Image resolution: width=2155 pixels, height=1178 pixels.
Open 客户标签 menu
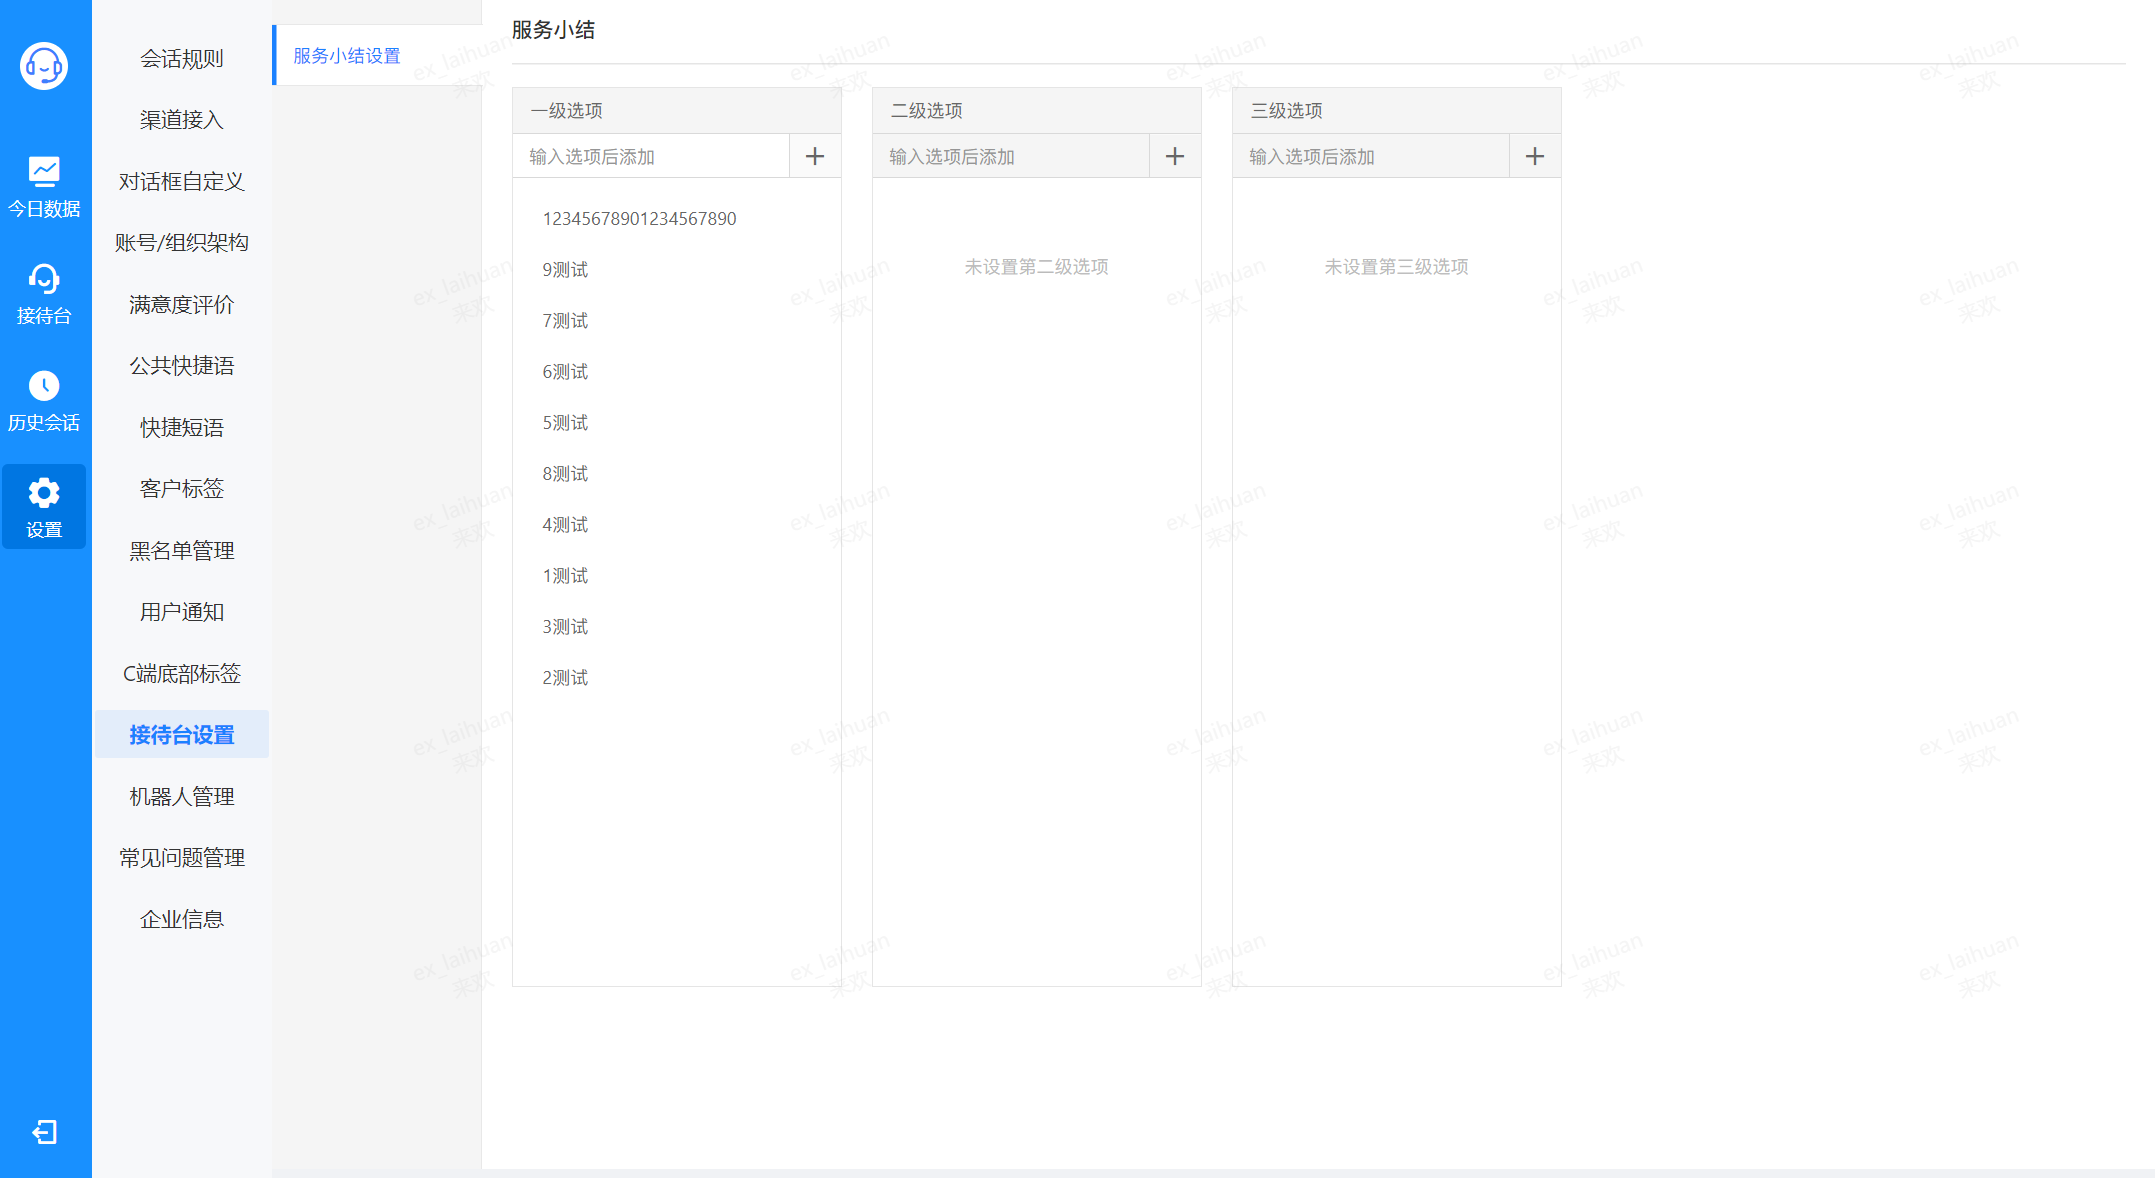pos(182,489)
